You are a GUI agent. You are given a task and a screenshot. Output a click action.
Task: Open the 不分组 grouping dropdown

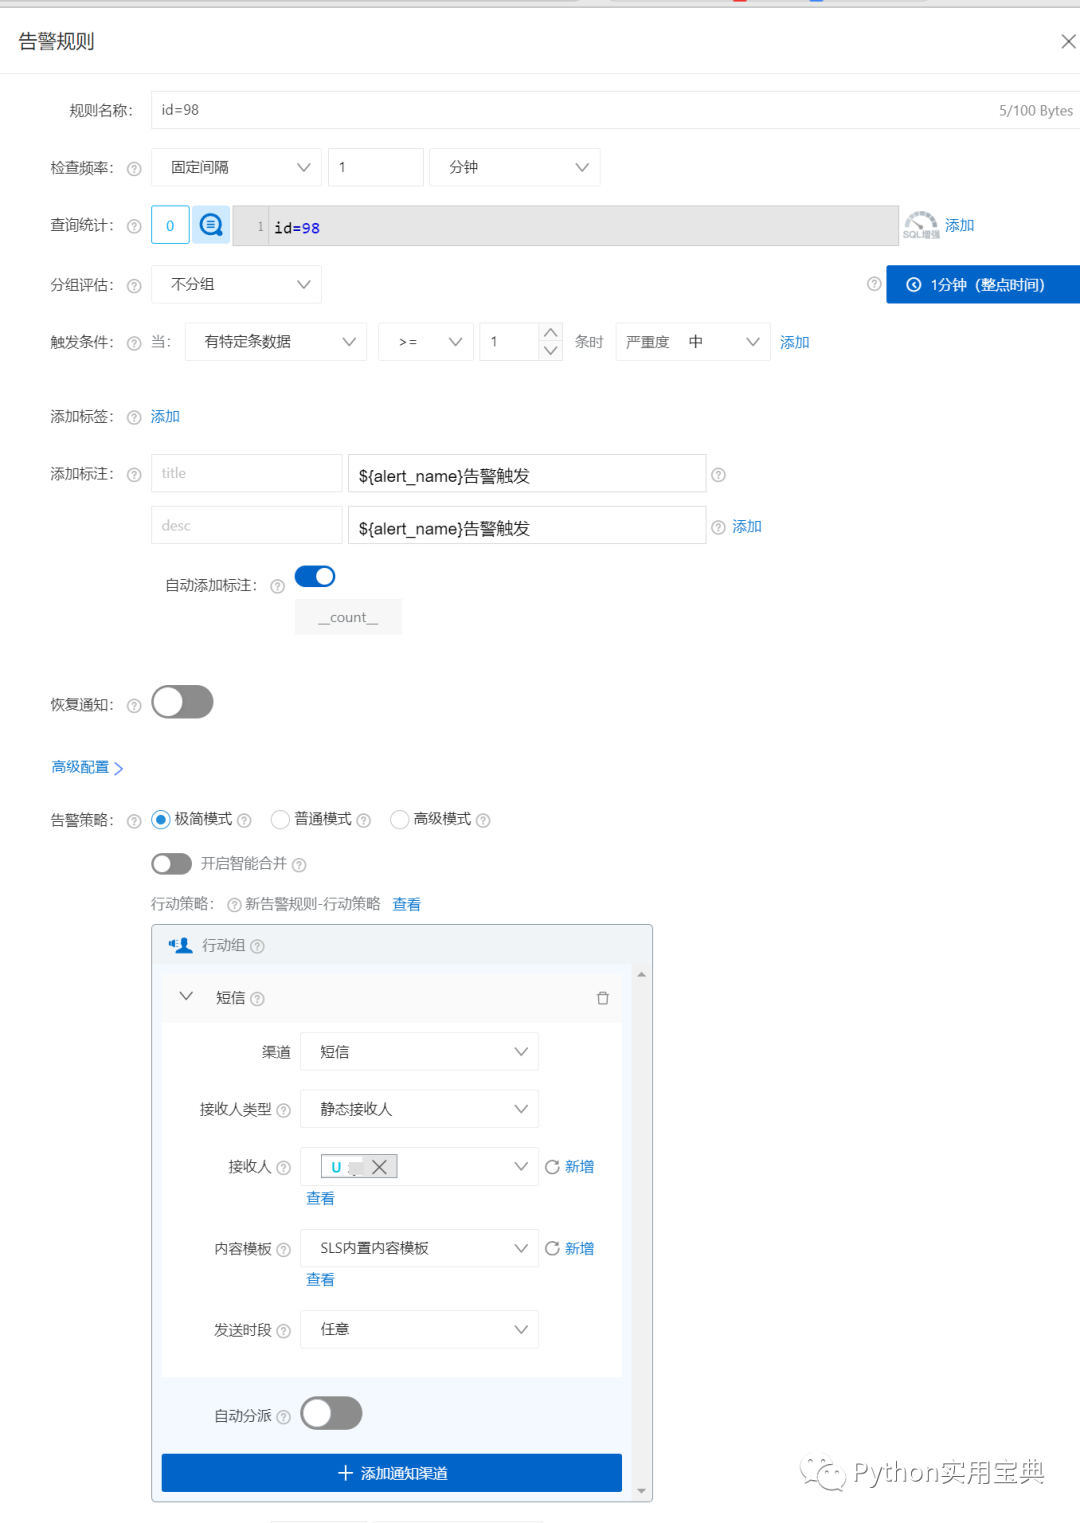pyautogui.click(x=236, y=284)
